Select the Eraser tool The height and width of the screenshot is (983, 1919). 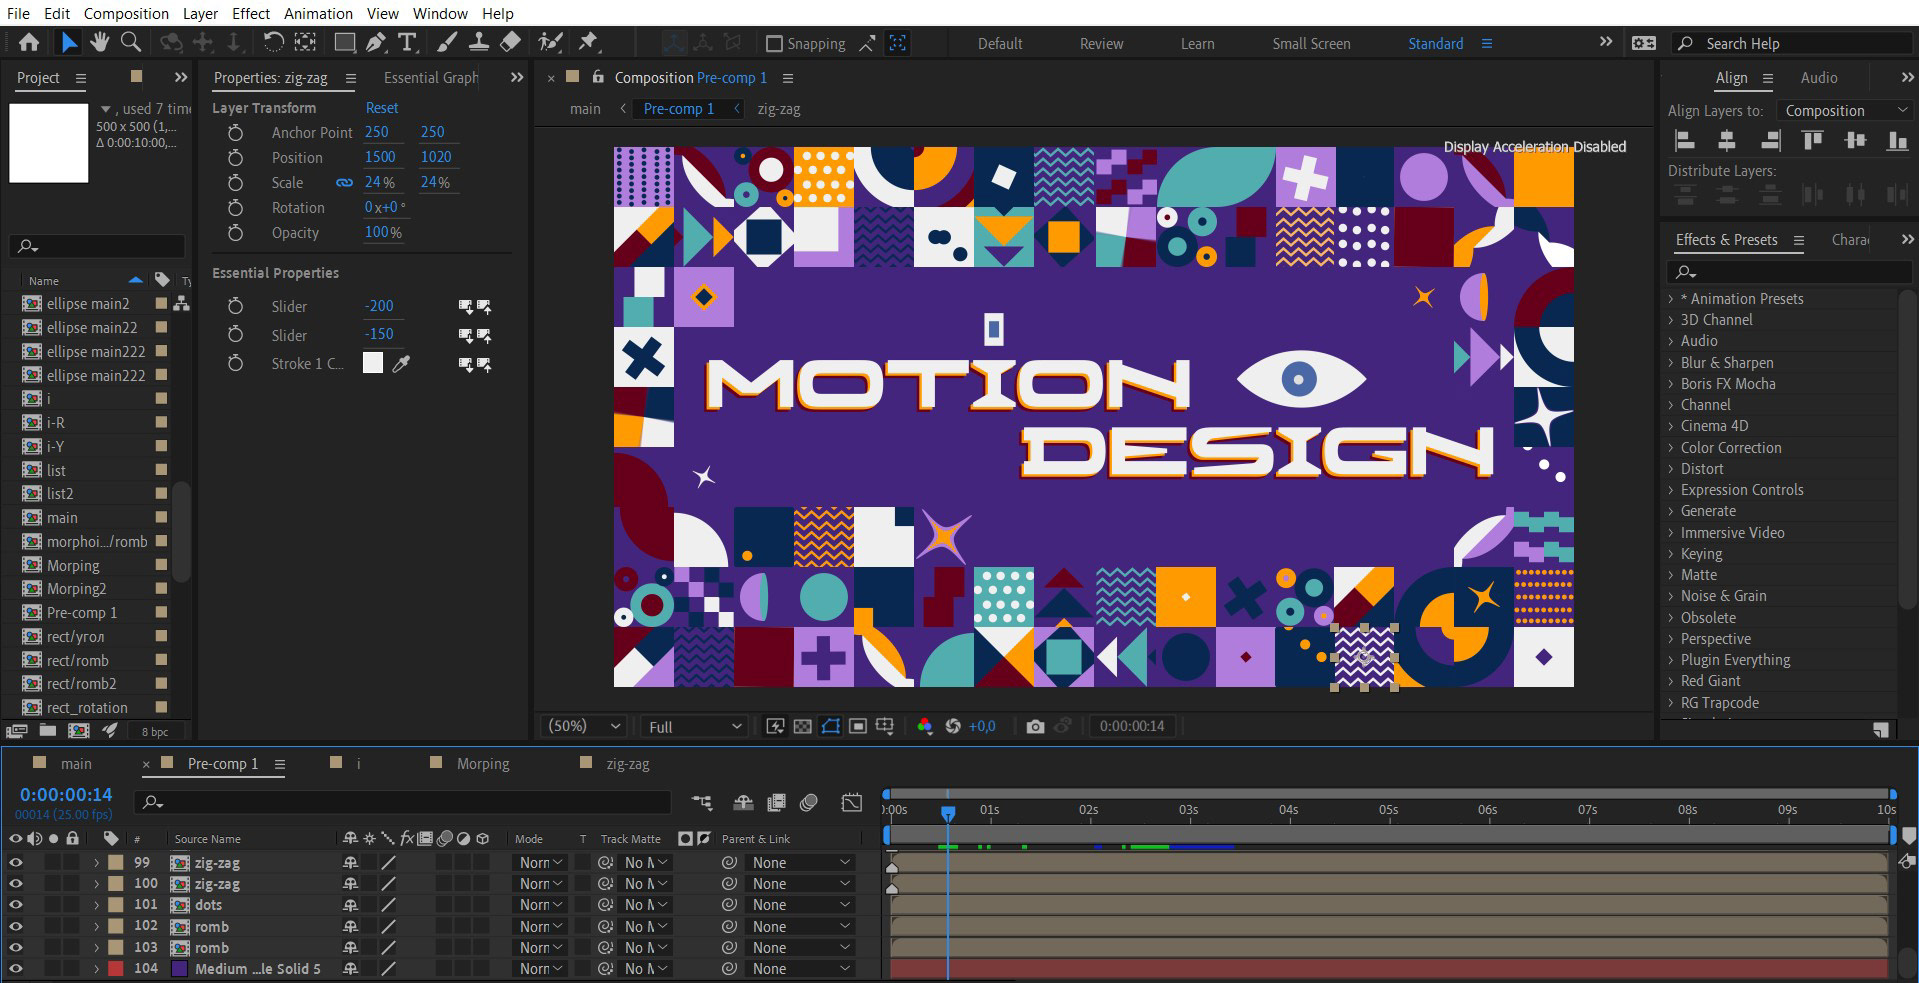[x=510, y=42]
